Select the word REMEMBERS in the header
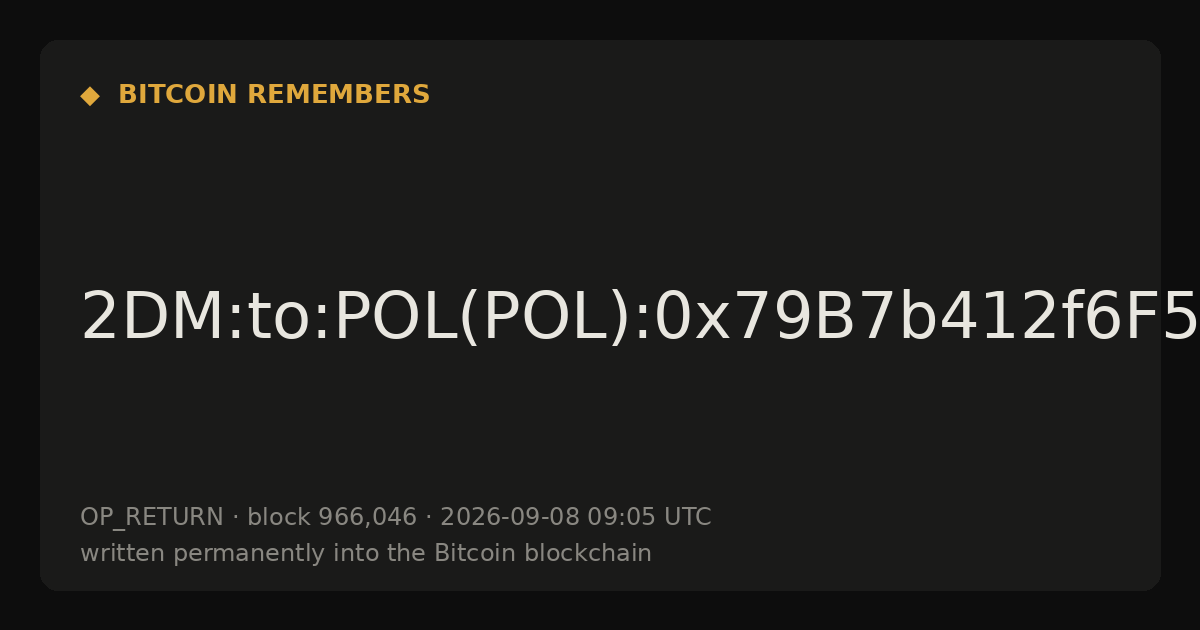 click(338, 95)
